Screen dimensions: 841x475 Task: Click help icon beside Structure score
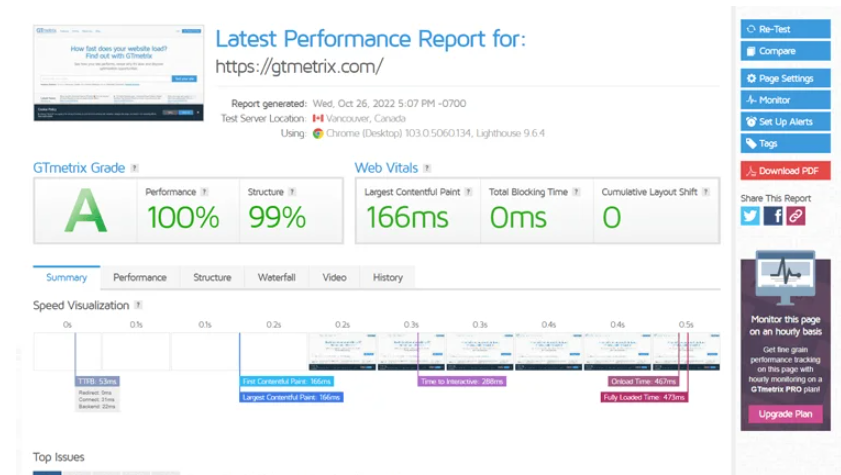[x=294, y=191]
